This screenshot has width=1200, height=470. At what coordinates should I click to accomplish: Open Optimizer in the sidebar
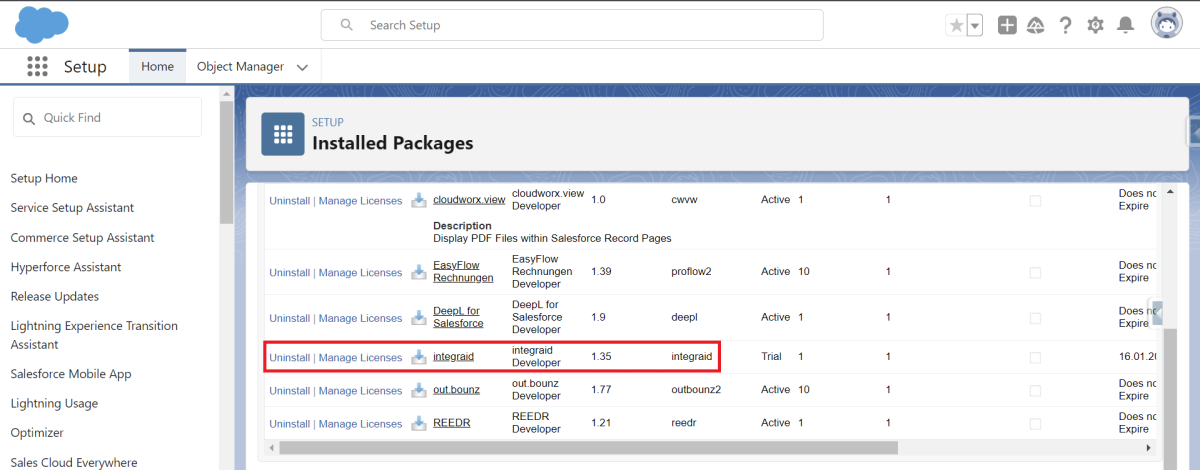(37, 433)
